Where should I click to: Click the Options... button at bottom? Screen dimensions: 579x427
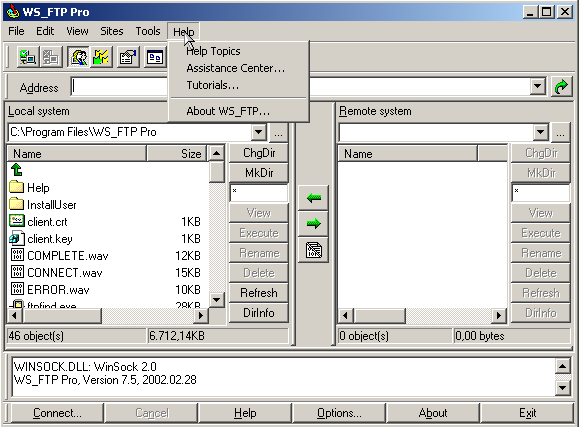[339, 413]
